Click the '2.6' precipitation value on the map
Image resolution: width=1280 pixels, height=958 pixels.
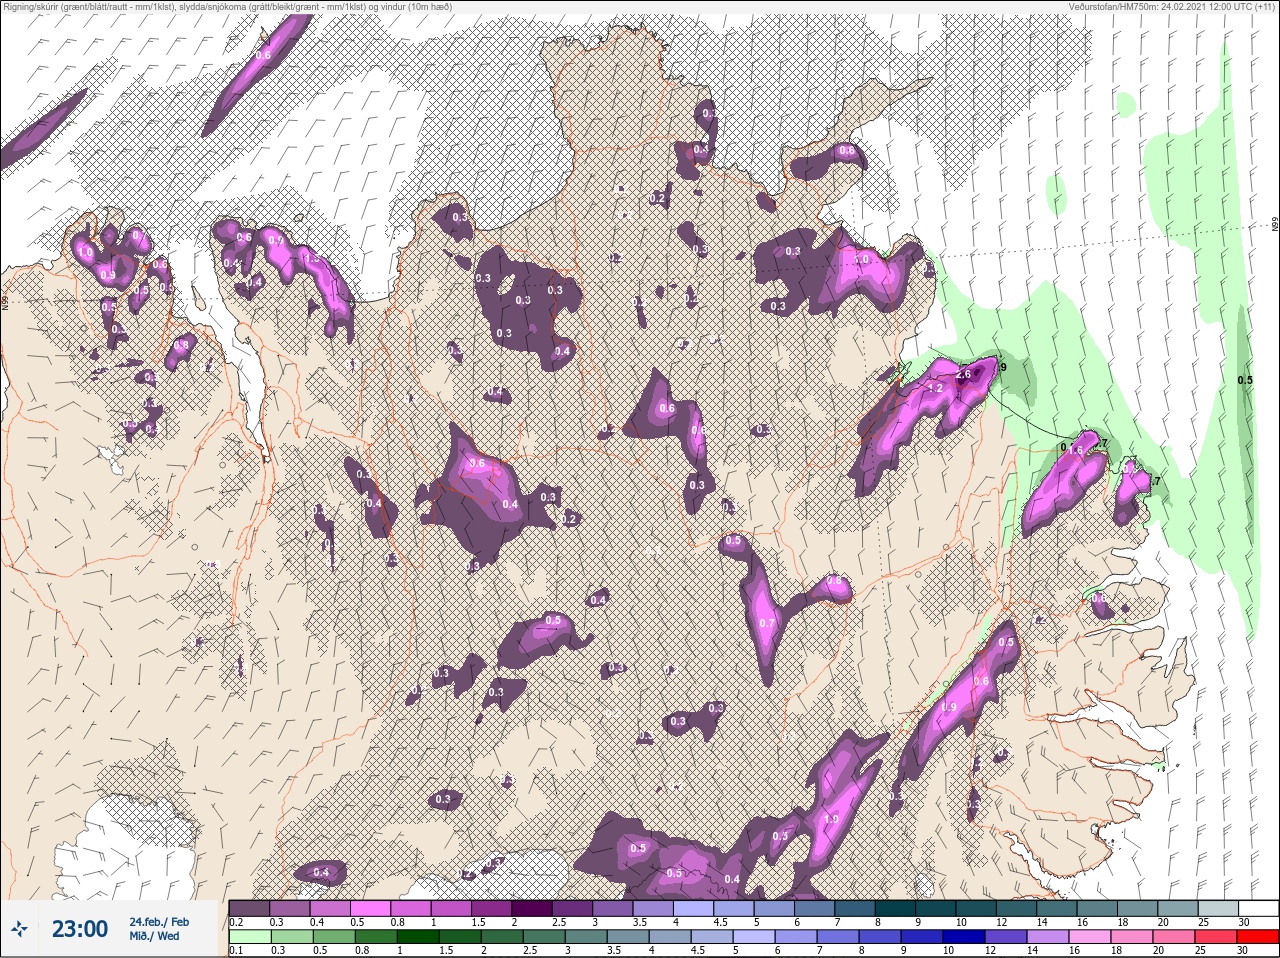click(964, 375)
